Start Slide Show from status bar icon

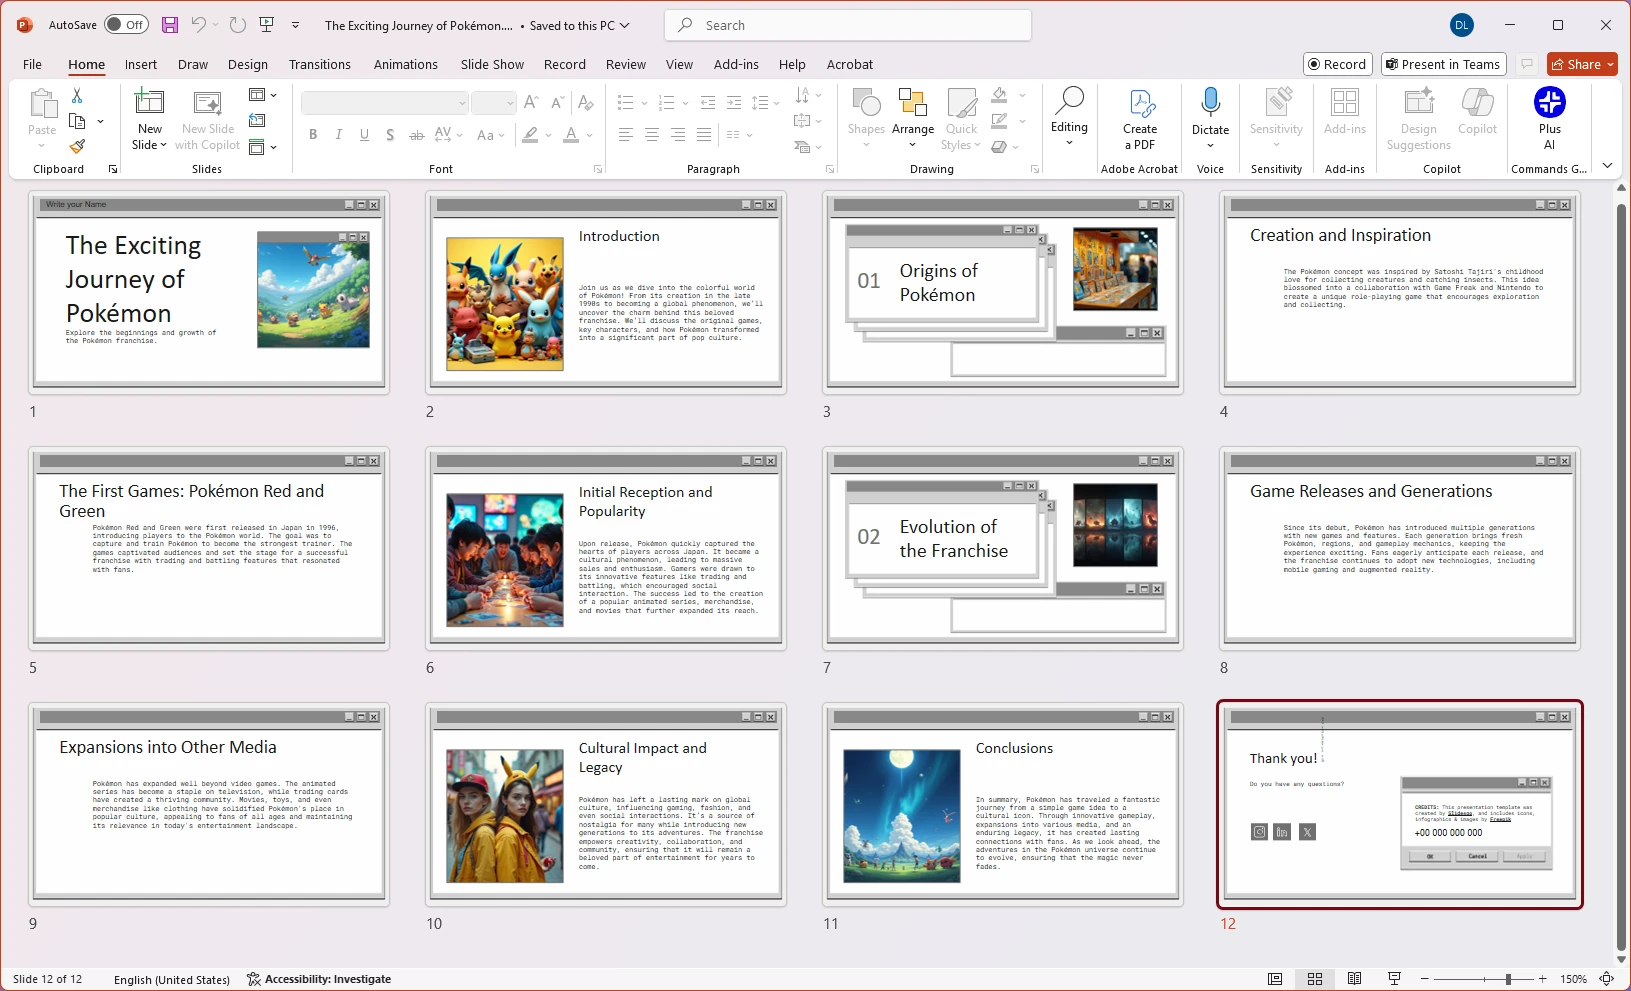1394,979
